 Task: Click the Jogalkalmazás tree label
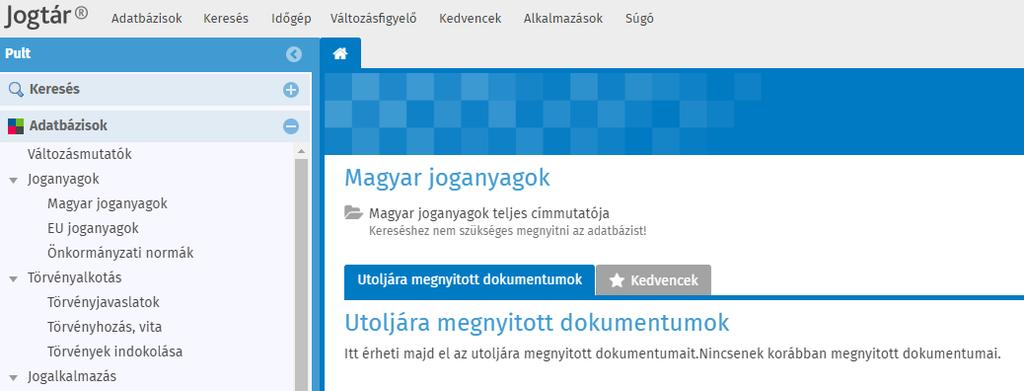[x=72, y=377]
